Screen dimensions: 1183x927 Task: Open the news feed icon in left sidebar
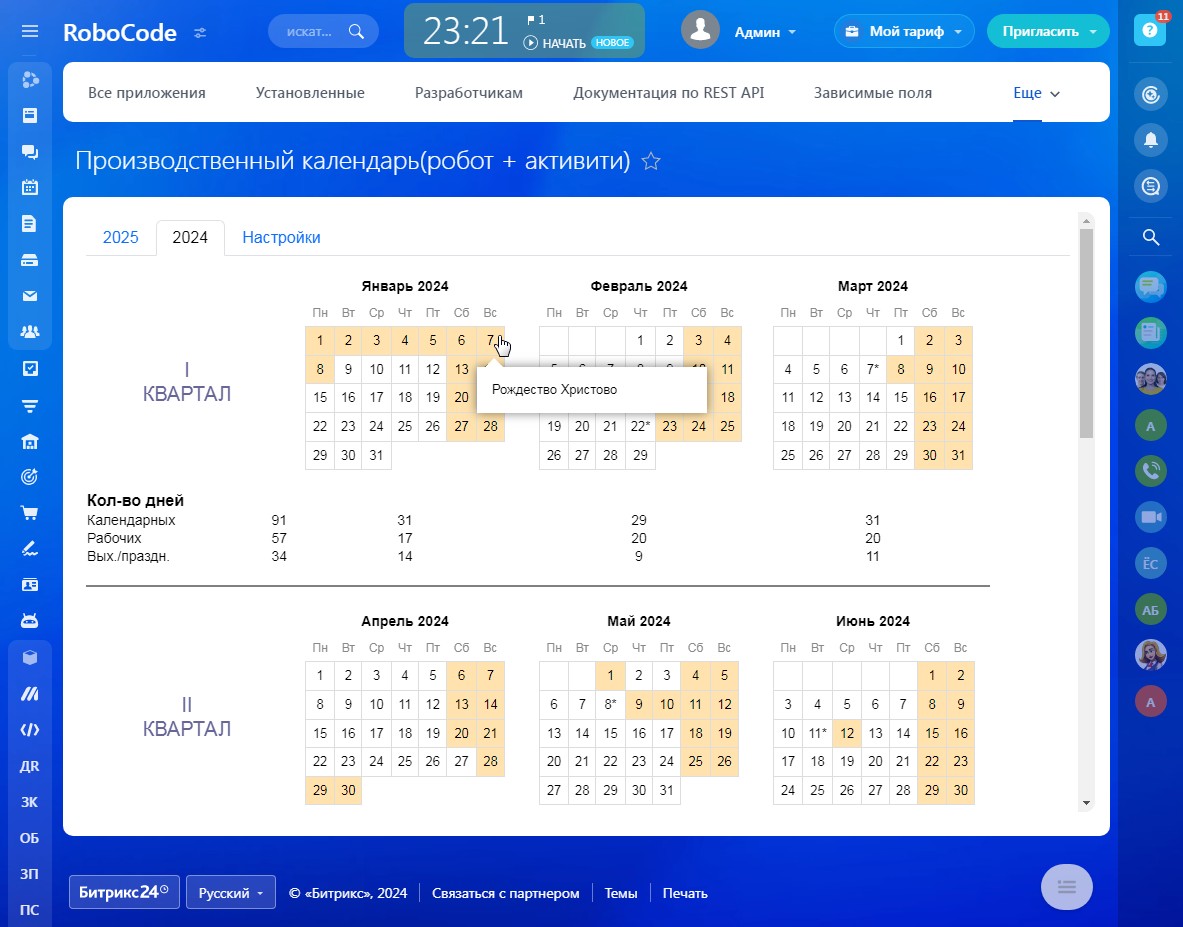pyautogui.click(x=29, y=115)
